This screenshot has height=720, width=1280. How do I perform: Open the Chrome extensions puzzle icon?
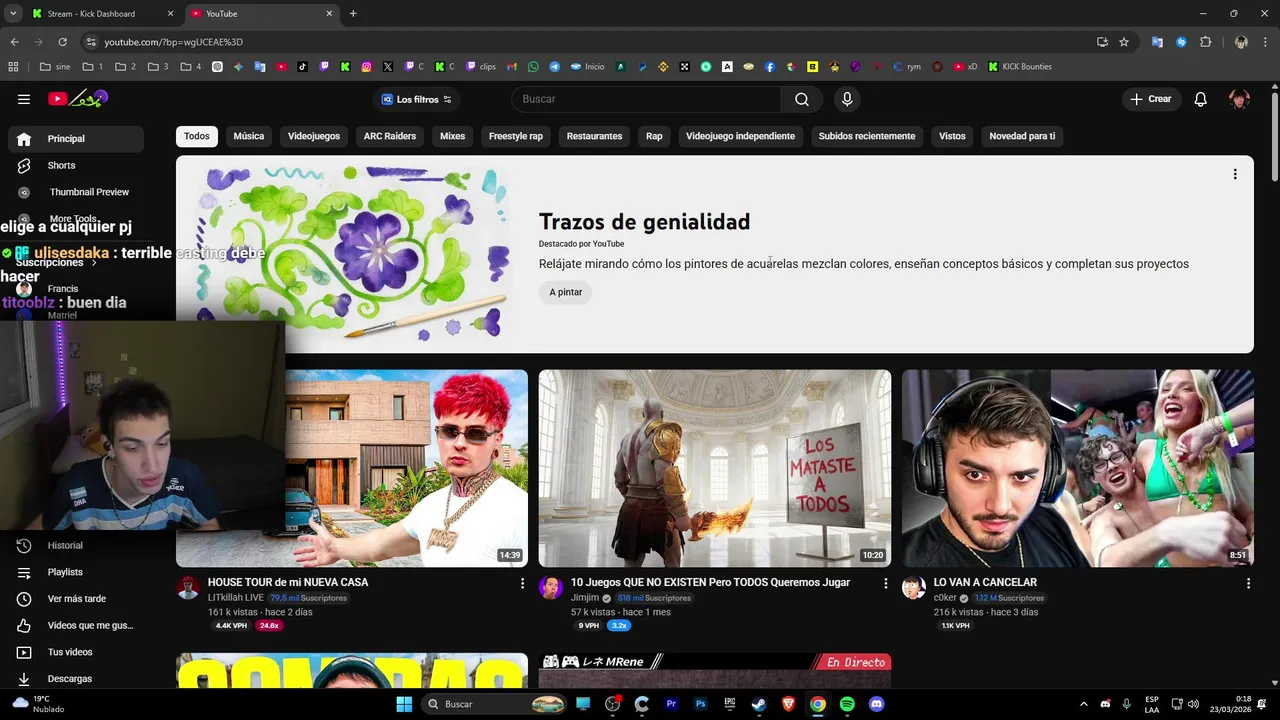1205,42
